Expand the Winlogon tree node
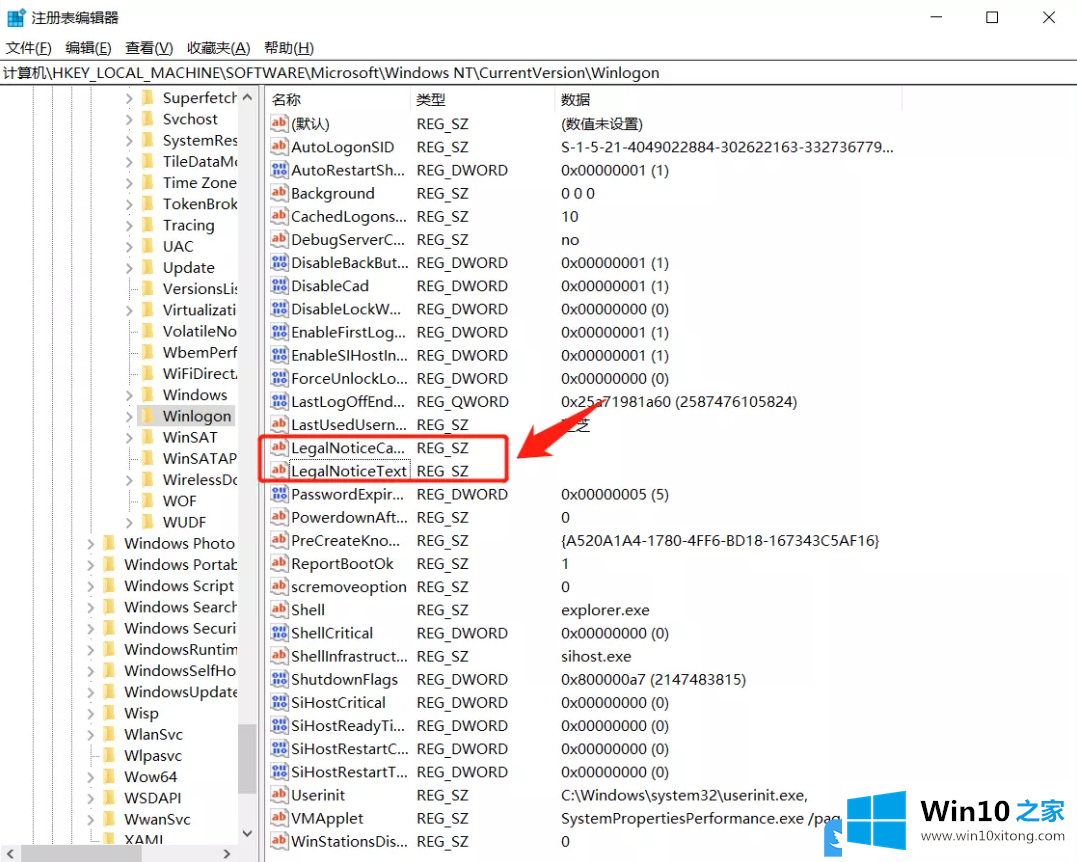Screen dimensions: 1077x862 (x=129, y=416)
